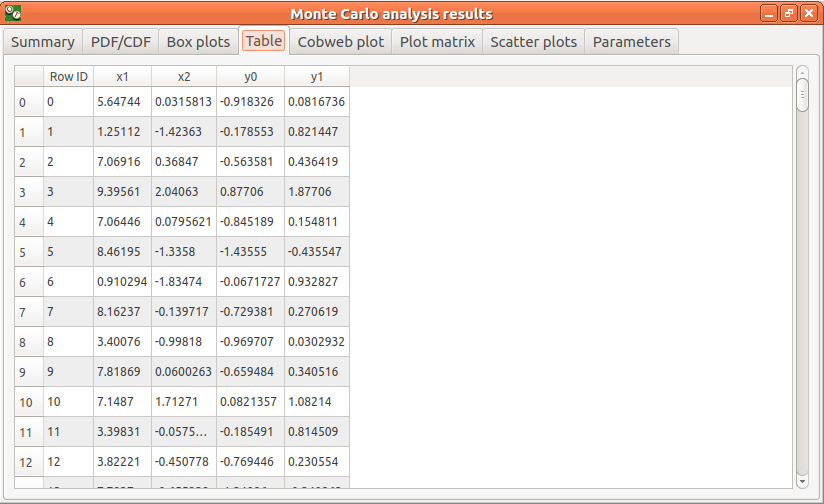Click the application icon in title bar
The width and height of the screenshot is (824, 504).
14,13
